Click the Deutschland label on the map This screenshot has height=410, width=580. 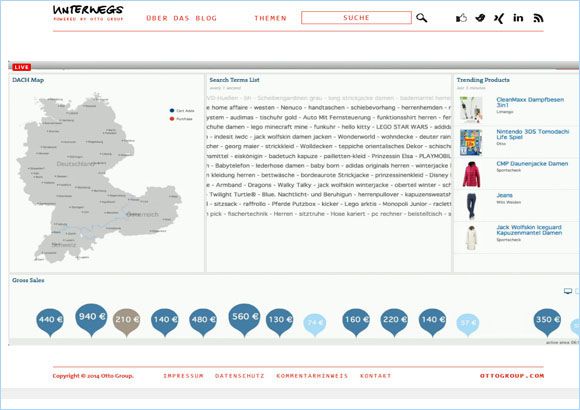(75, 164)
